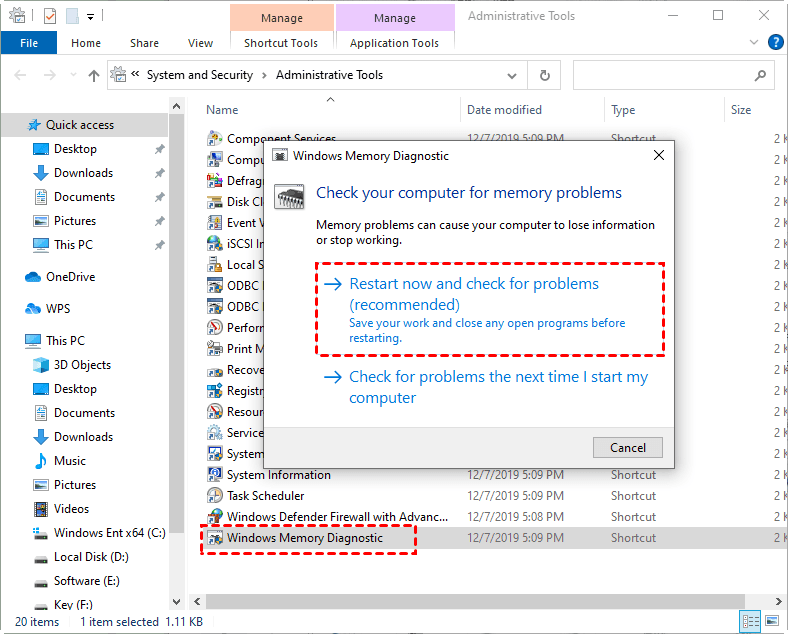Image resolution: width=788 pixels, height=634 pixels.
Task: Click the Print Management icon
Action: (215, 349)
